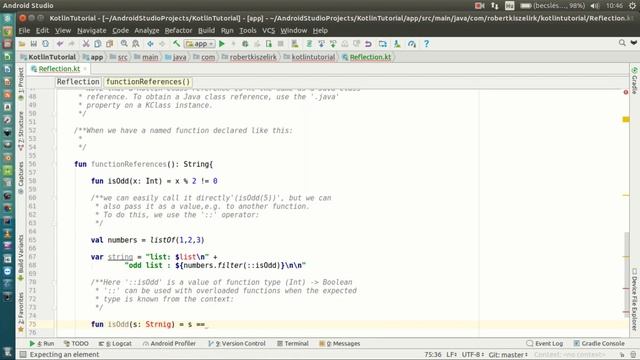Open the system volume indicator
This screenshot has width=640, height=360.
pos(595,6)
